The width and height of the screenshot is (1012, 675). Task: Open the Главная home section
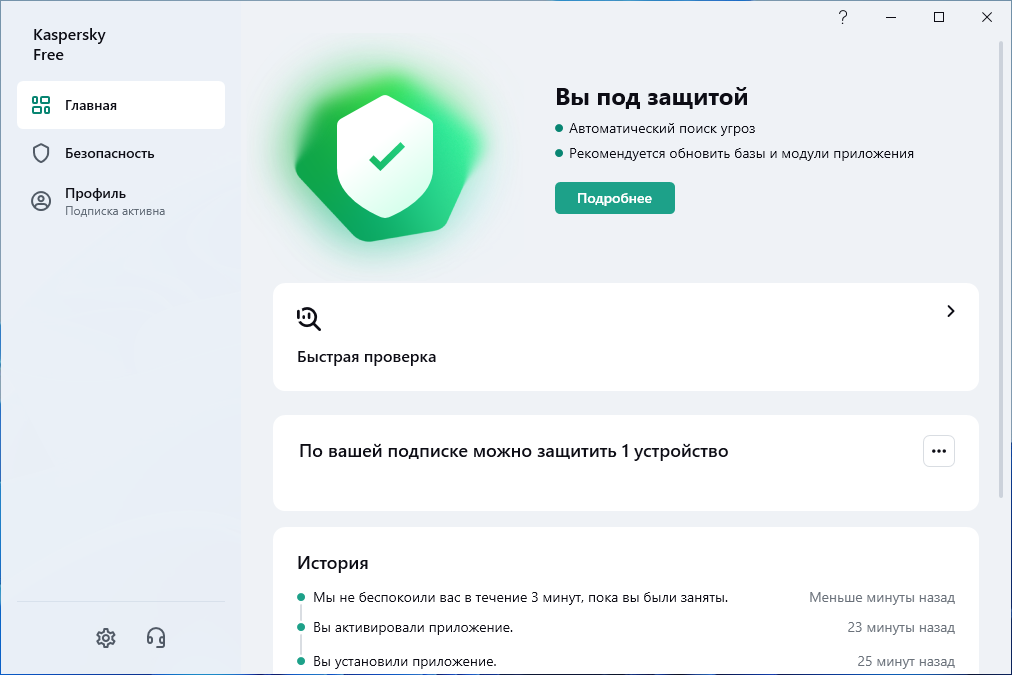121,105
